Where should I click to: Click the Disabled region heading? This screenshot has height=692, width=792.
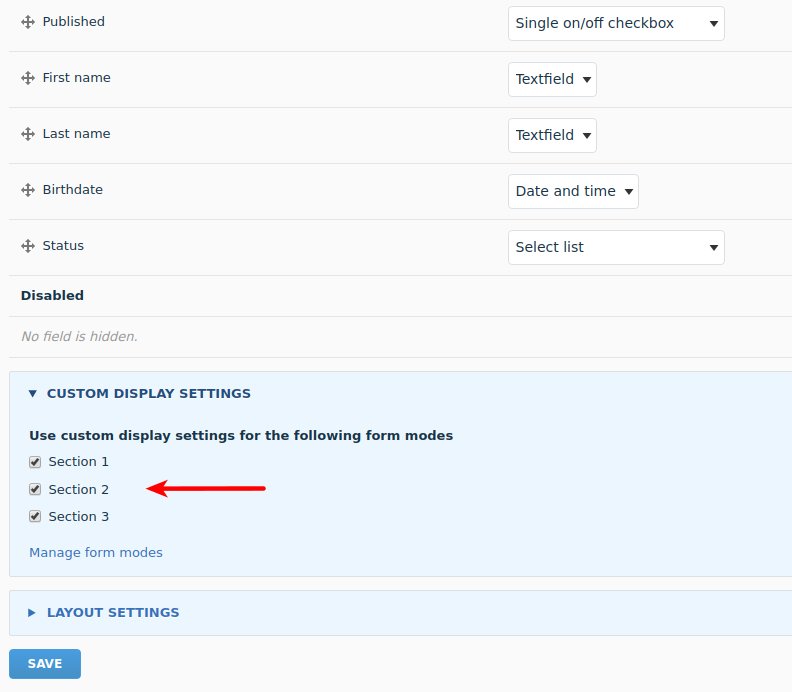(52, 295)
